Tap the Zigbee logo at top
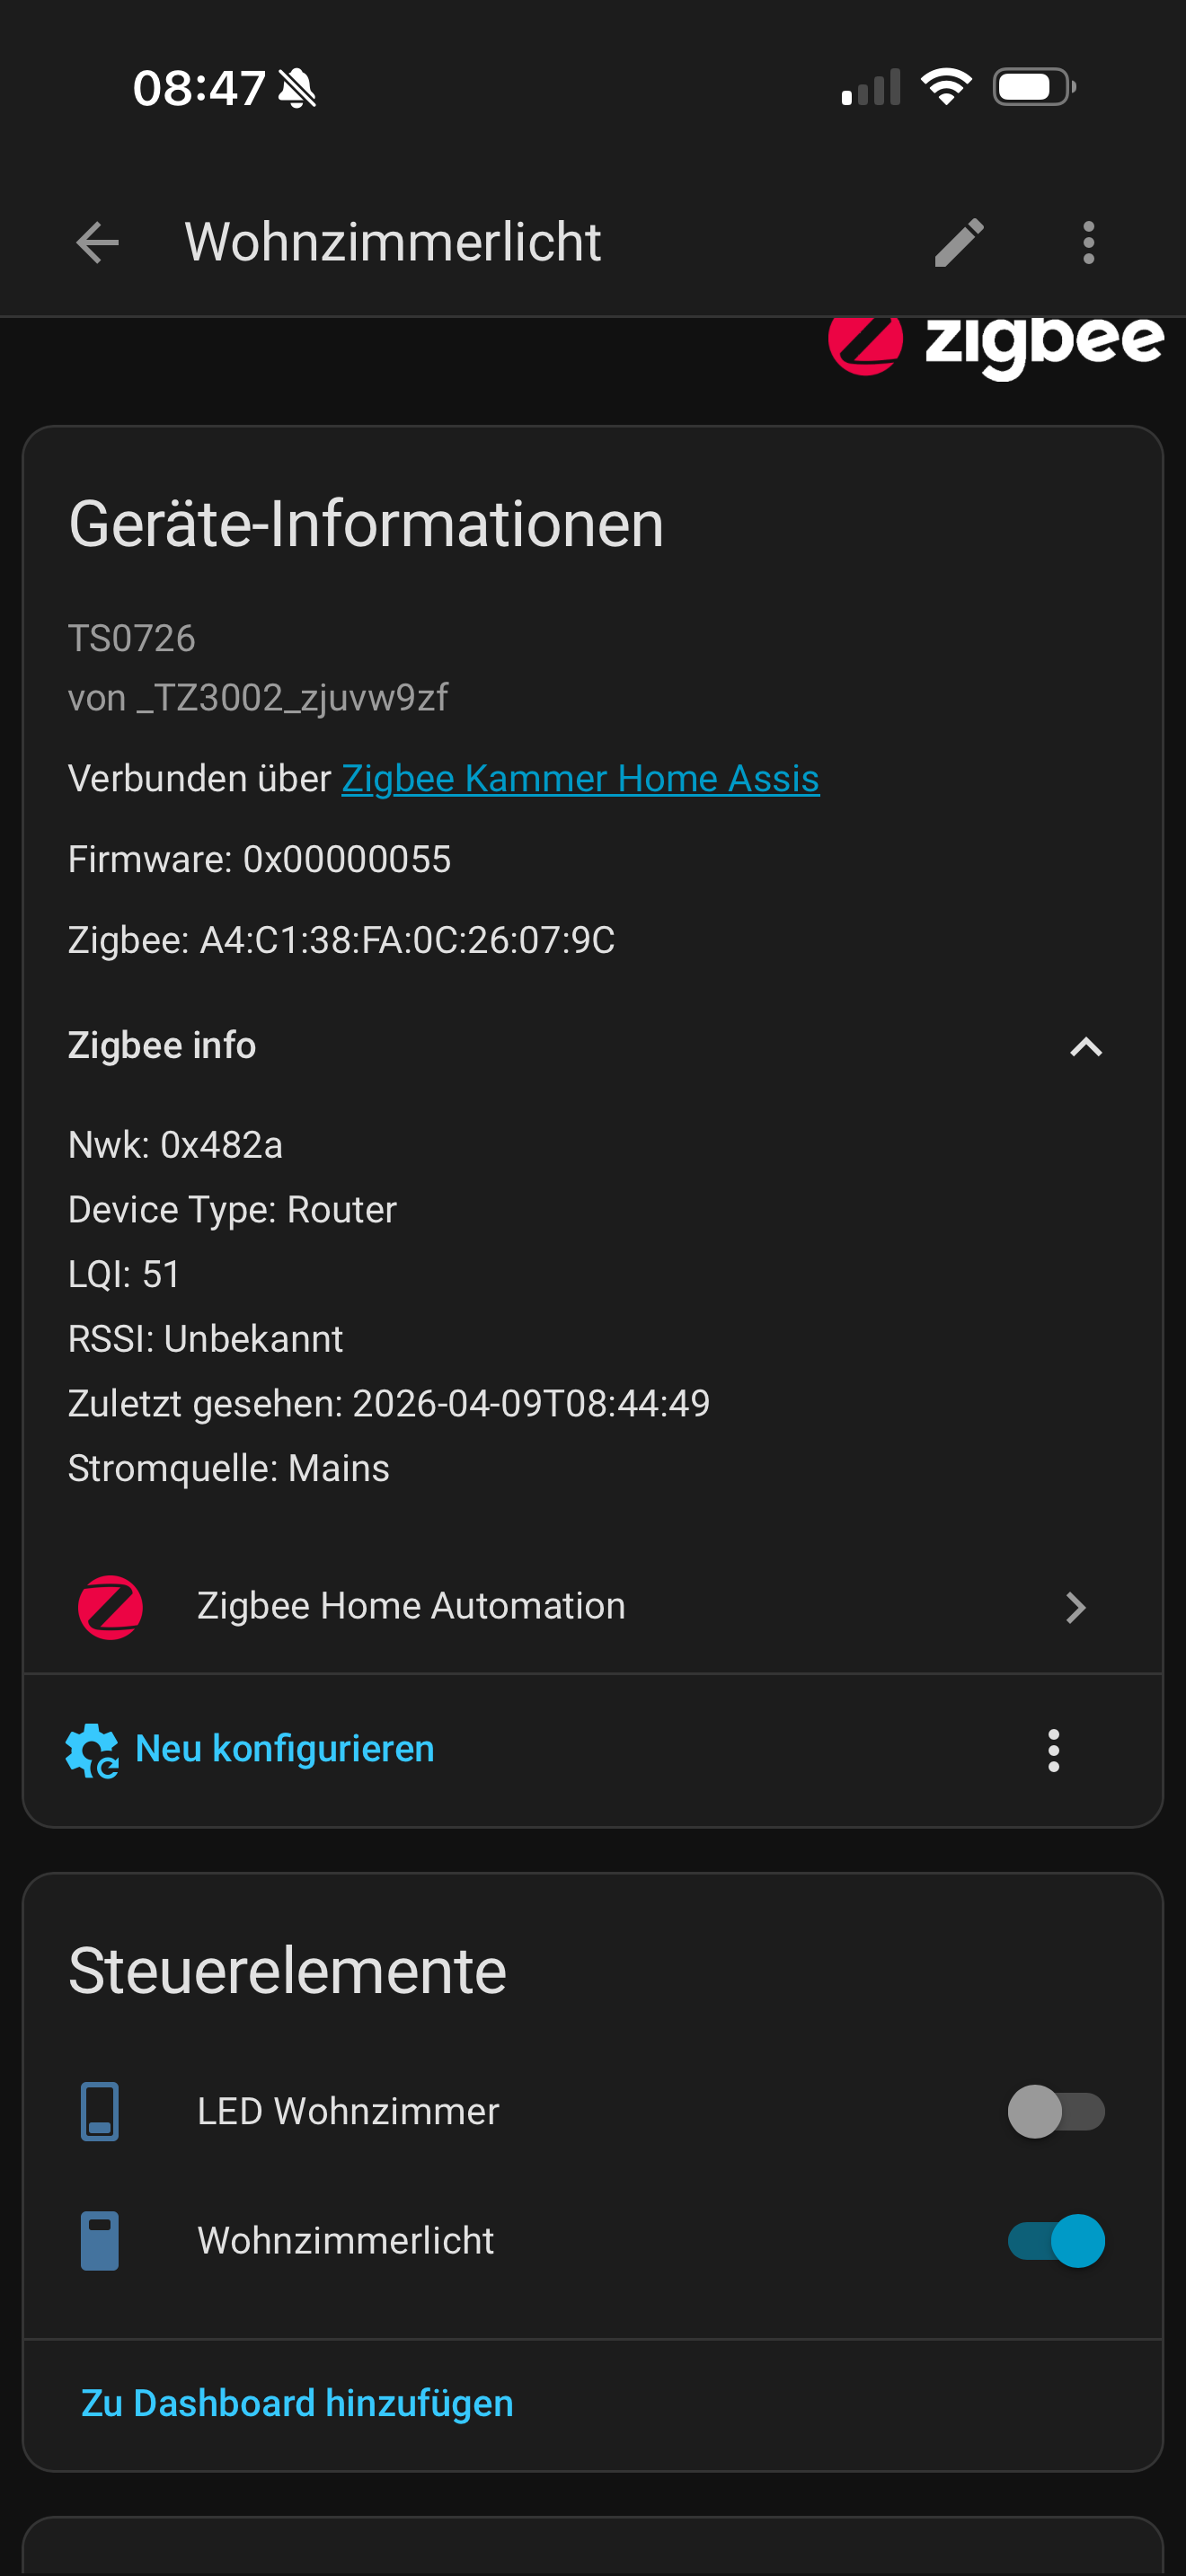Viewport: 1186px width, 2576px height. (995, 345)
